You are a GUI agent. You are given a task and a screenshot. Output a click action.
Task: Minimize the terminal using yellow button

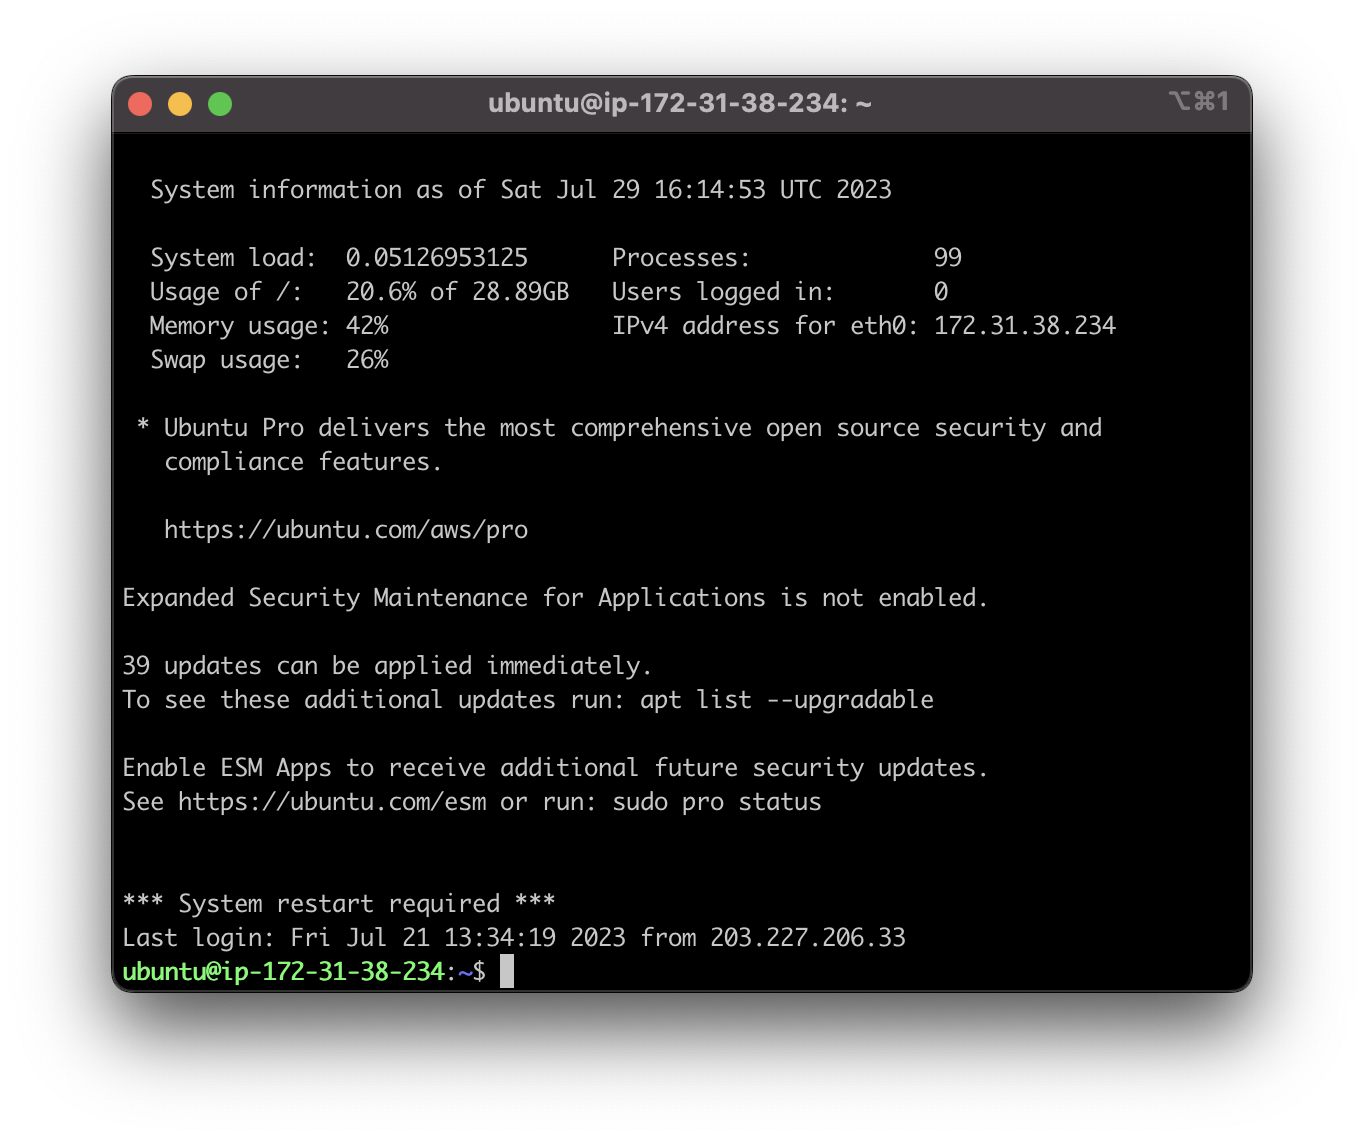[x=180, y=104]
